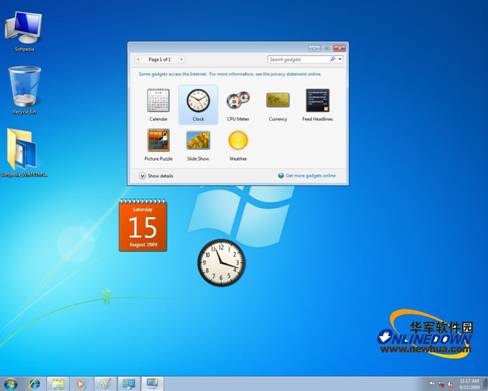This screenshot has height=391, width=488.
Task: Click the system clock in the taskbar
Action: click(x=469, y=384)
